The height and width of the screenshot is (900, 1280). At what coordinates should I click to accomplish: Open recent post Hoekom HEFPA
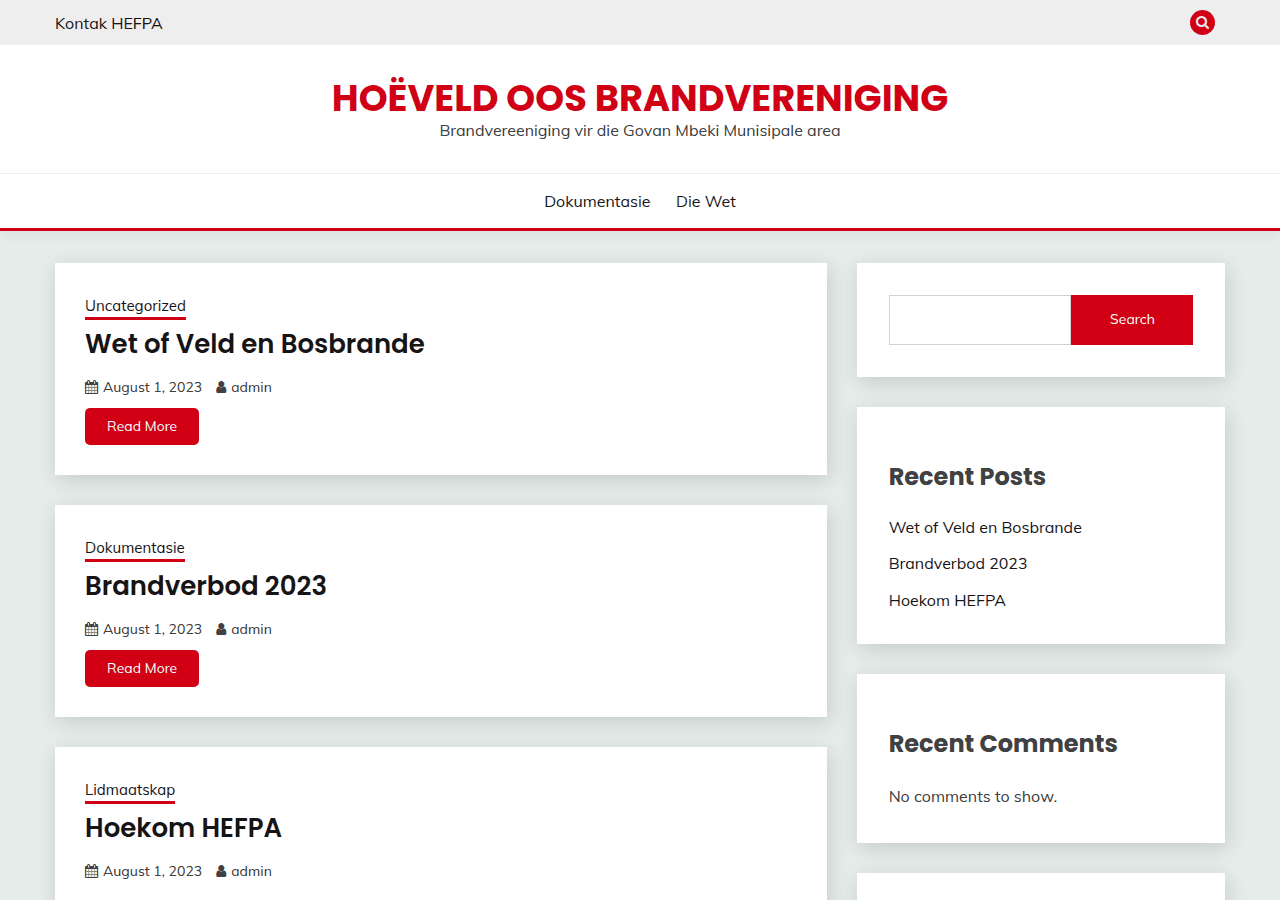pyautogui.click(x=947, y=600)
